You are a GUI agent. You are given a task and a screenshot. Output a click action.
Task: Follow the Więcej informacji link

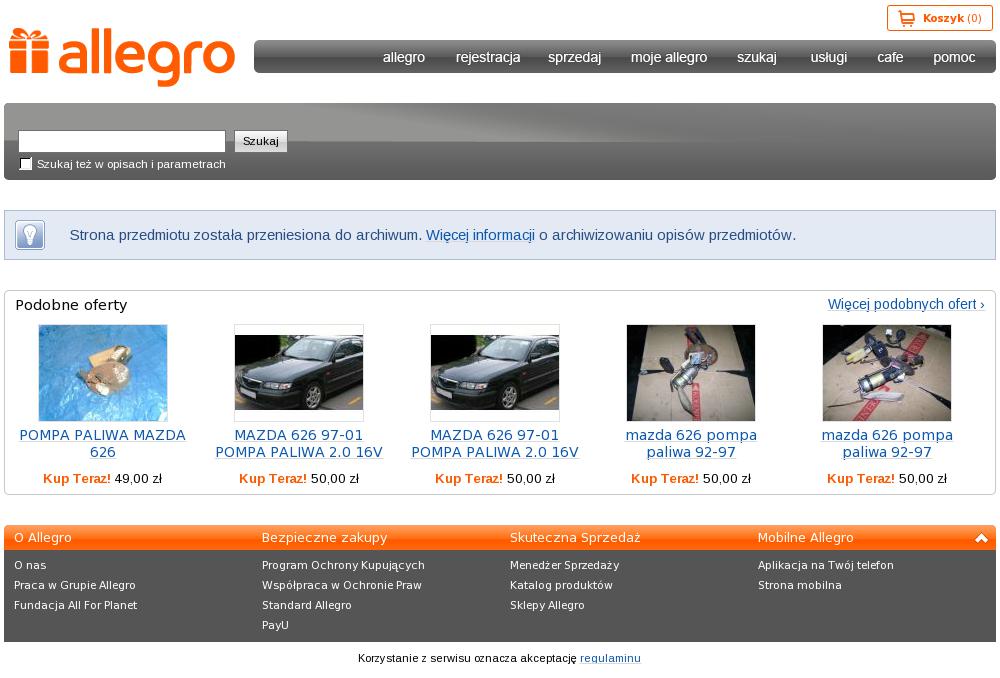click(x=480, y=235)
